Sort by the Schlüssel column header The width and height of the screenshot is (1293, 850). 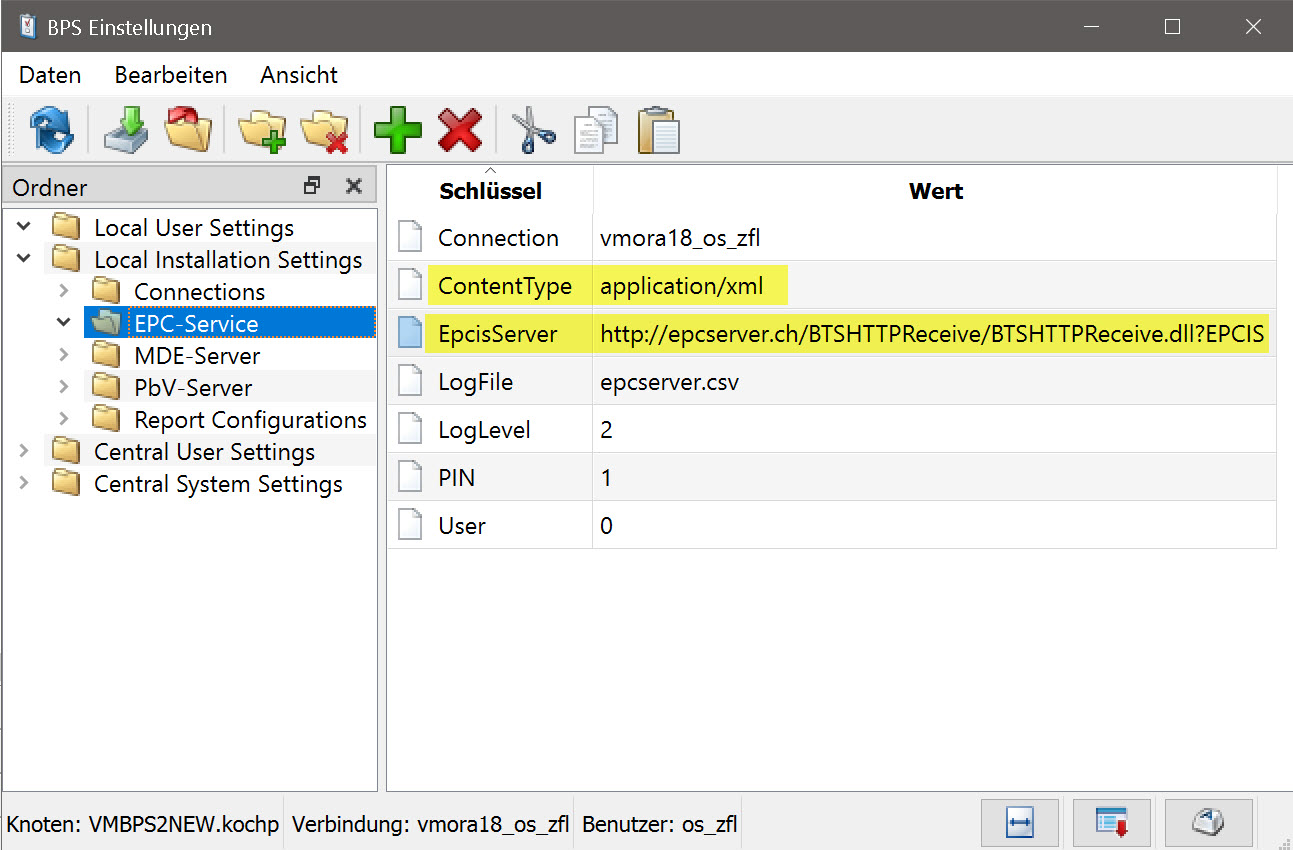point(490,190)
